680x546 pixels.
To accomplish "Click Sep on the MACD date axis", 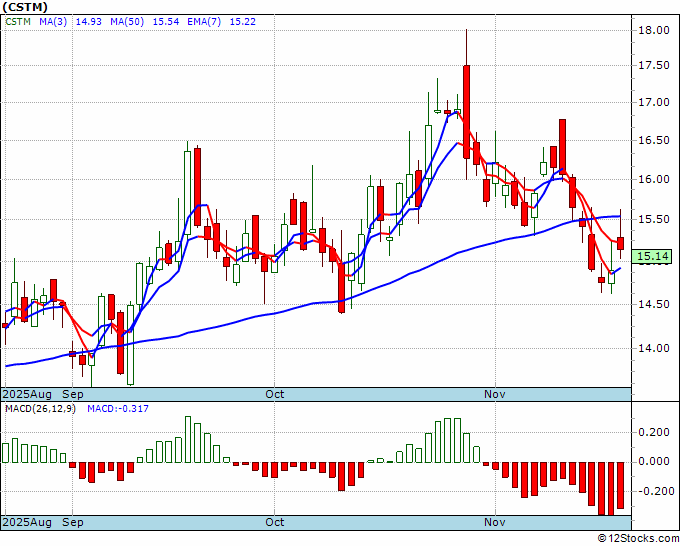I will click(x=73, y=522).
